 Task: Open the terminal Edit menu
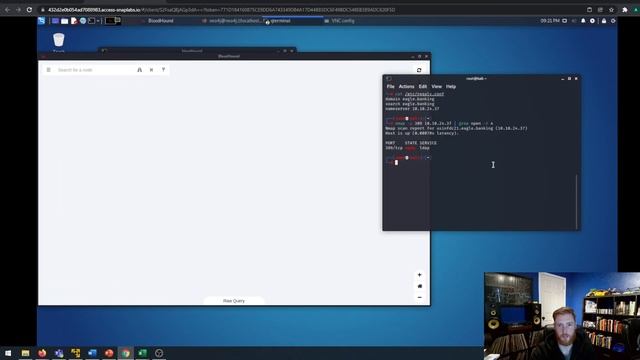(423, 87)
